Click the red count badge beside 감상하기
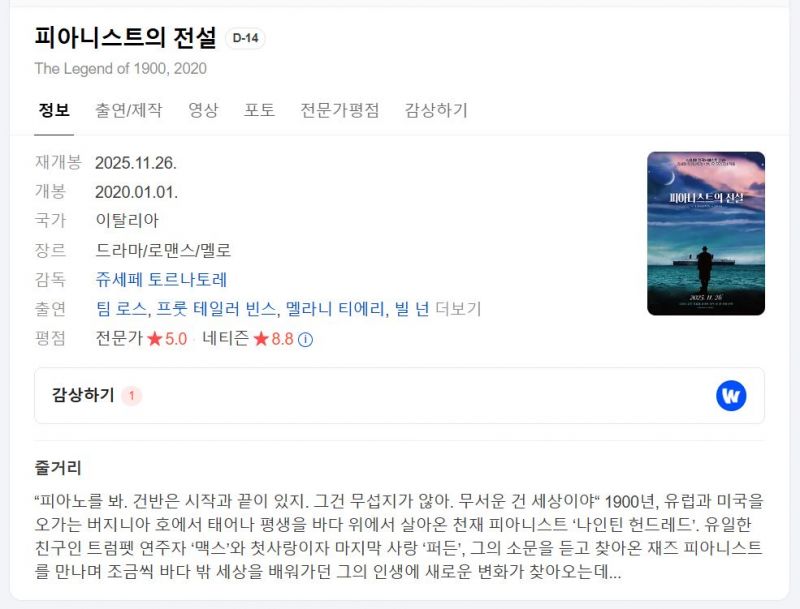Viewport: 800px width, 609px height. pyautogui.click(x=132, y=395)
